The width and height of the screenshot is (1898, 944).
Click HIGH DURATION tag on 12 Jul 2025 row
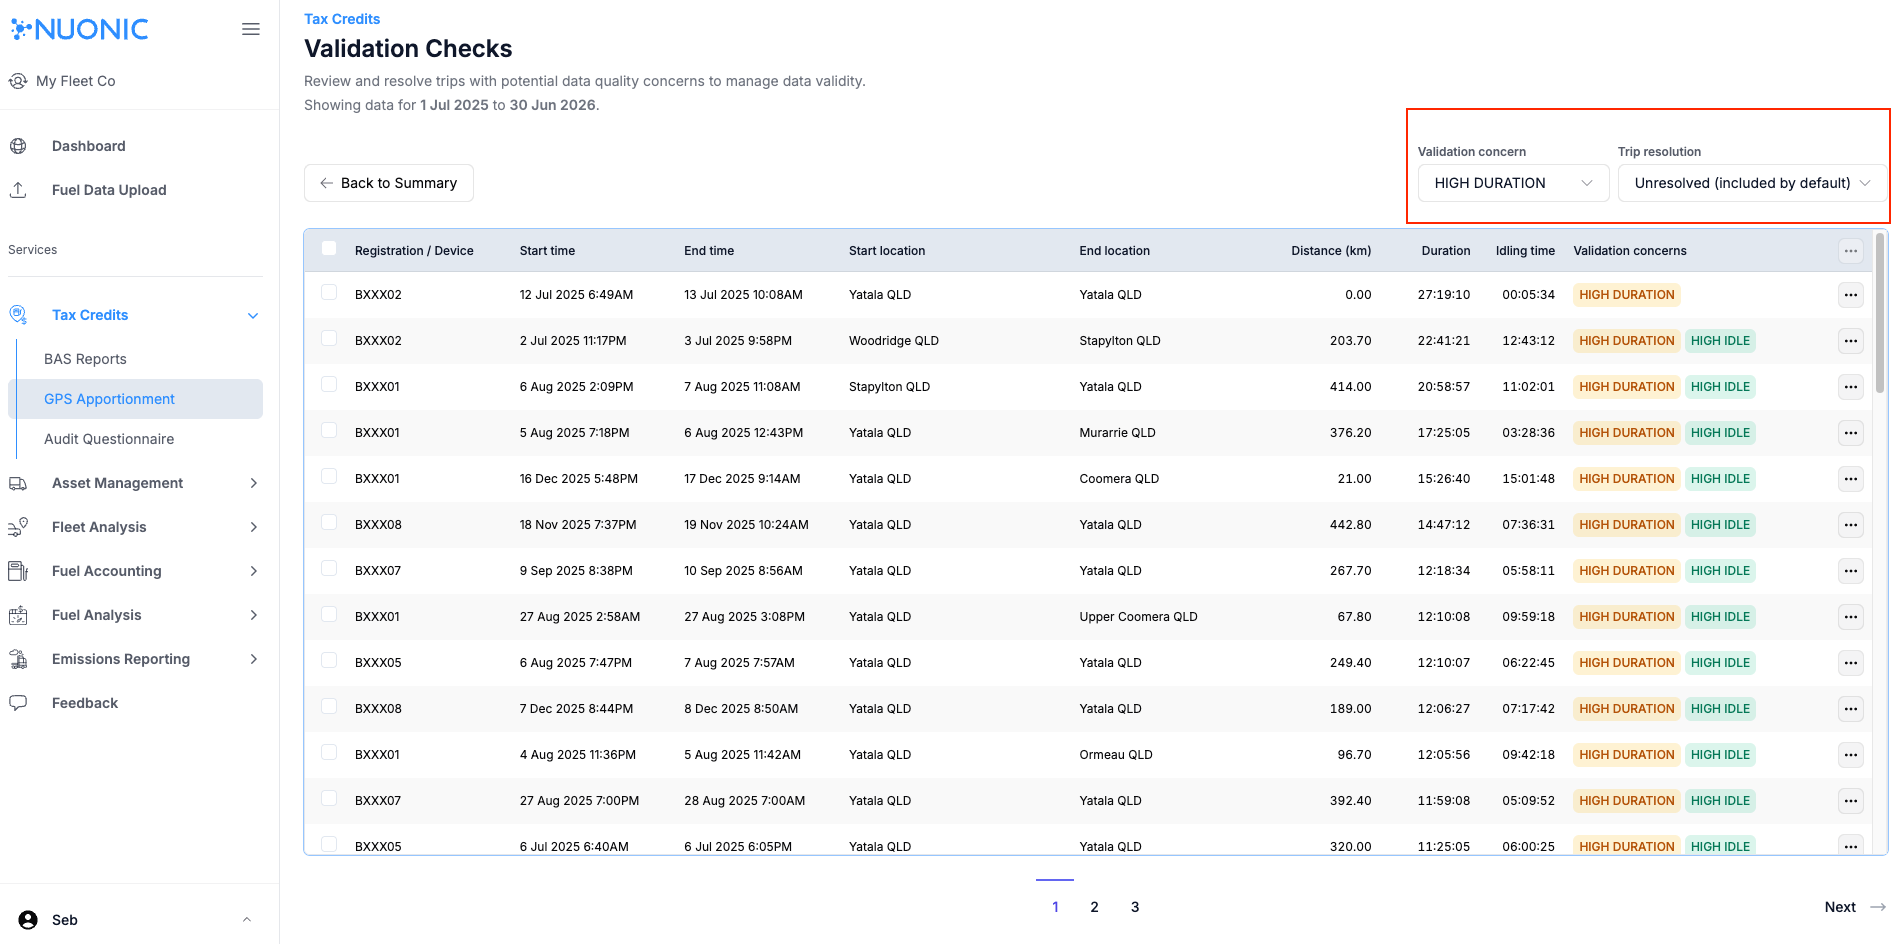tap(1627, 295)
